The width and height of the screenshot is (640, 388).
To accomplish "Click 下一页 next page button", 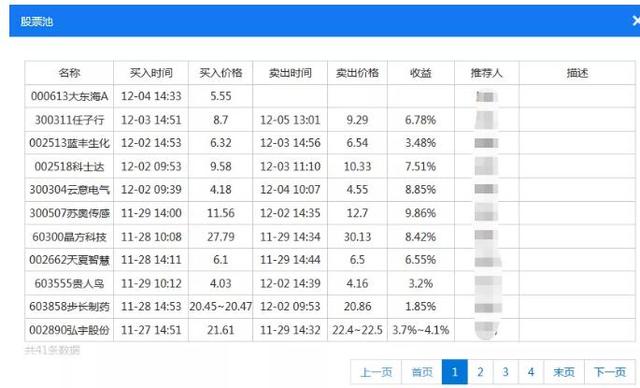I will [x=610, y=372].
